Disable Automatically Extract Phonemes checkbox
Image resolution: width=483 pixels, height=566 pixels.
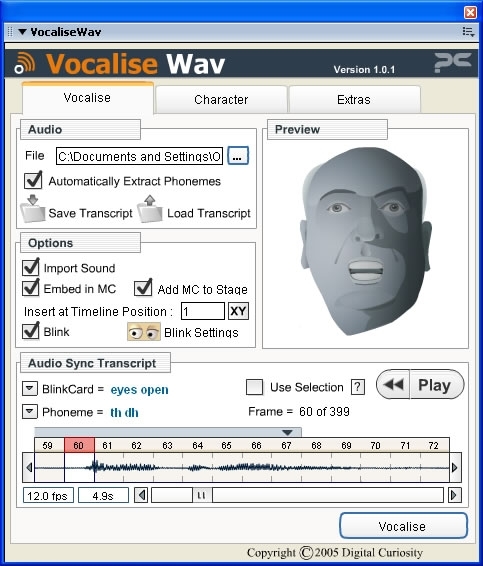(x=33, y=180)
